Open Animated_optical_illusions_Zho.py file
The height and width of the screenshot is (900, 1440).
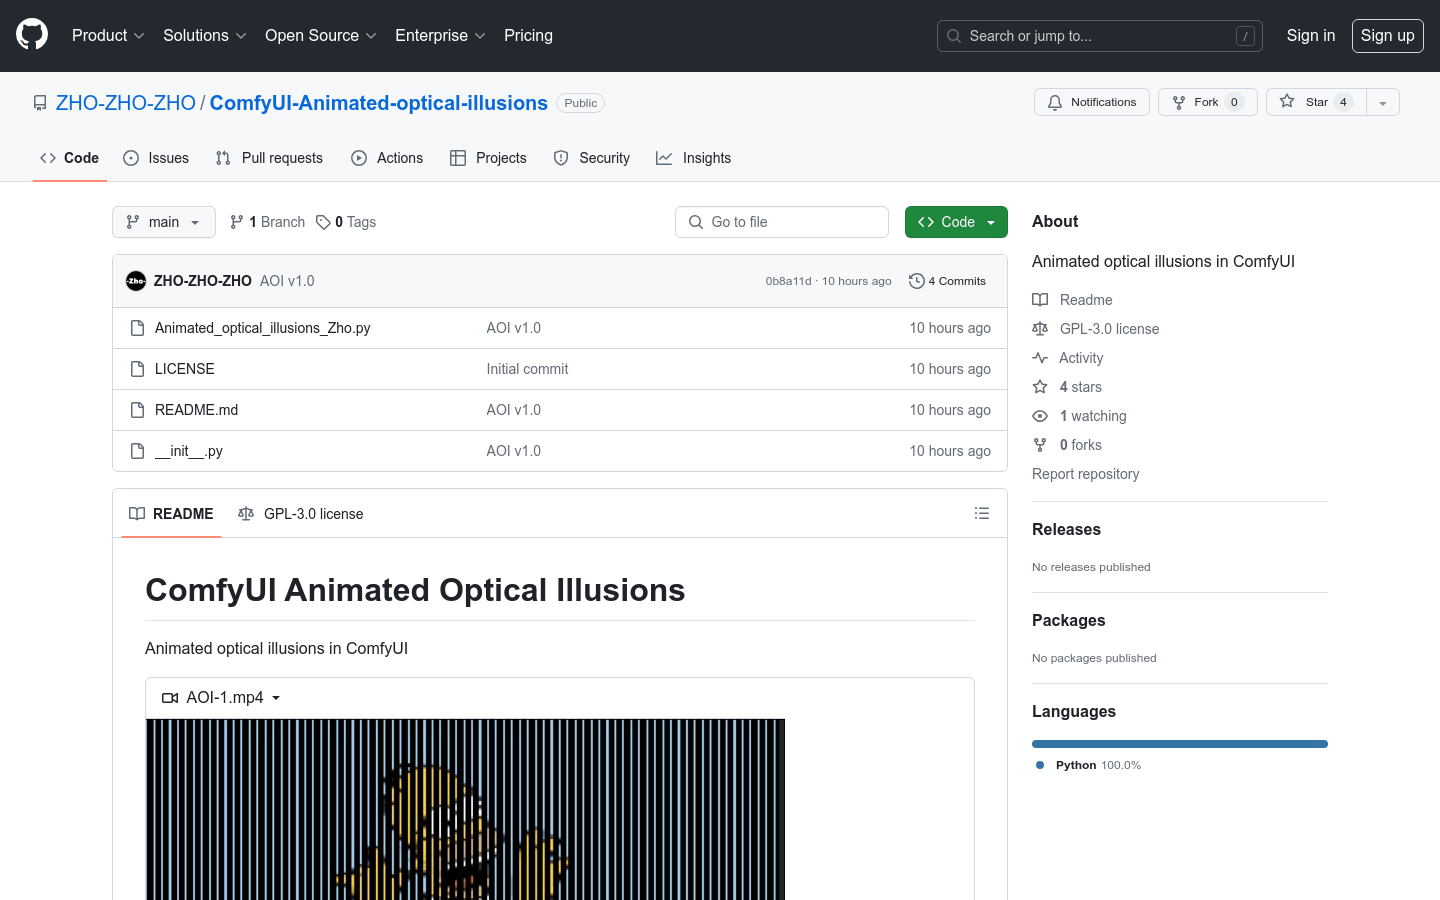pyautogui.click(x=262, y=328)
